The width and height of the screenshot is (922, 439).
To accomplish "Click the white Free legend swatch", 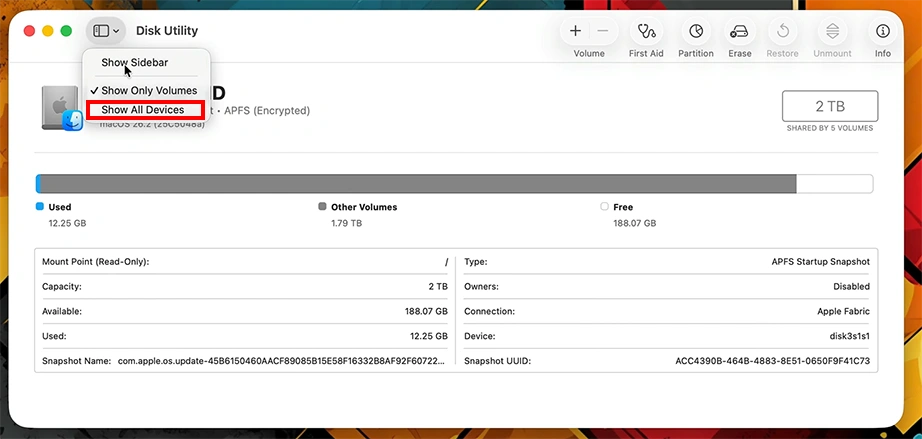I will pos(604,207).
